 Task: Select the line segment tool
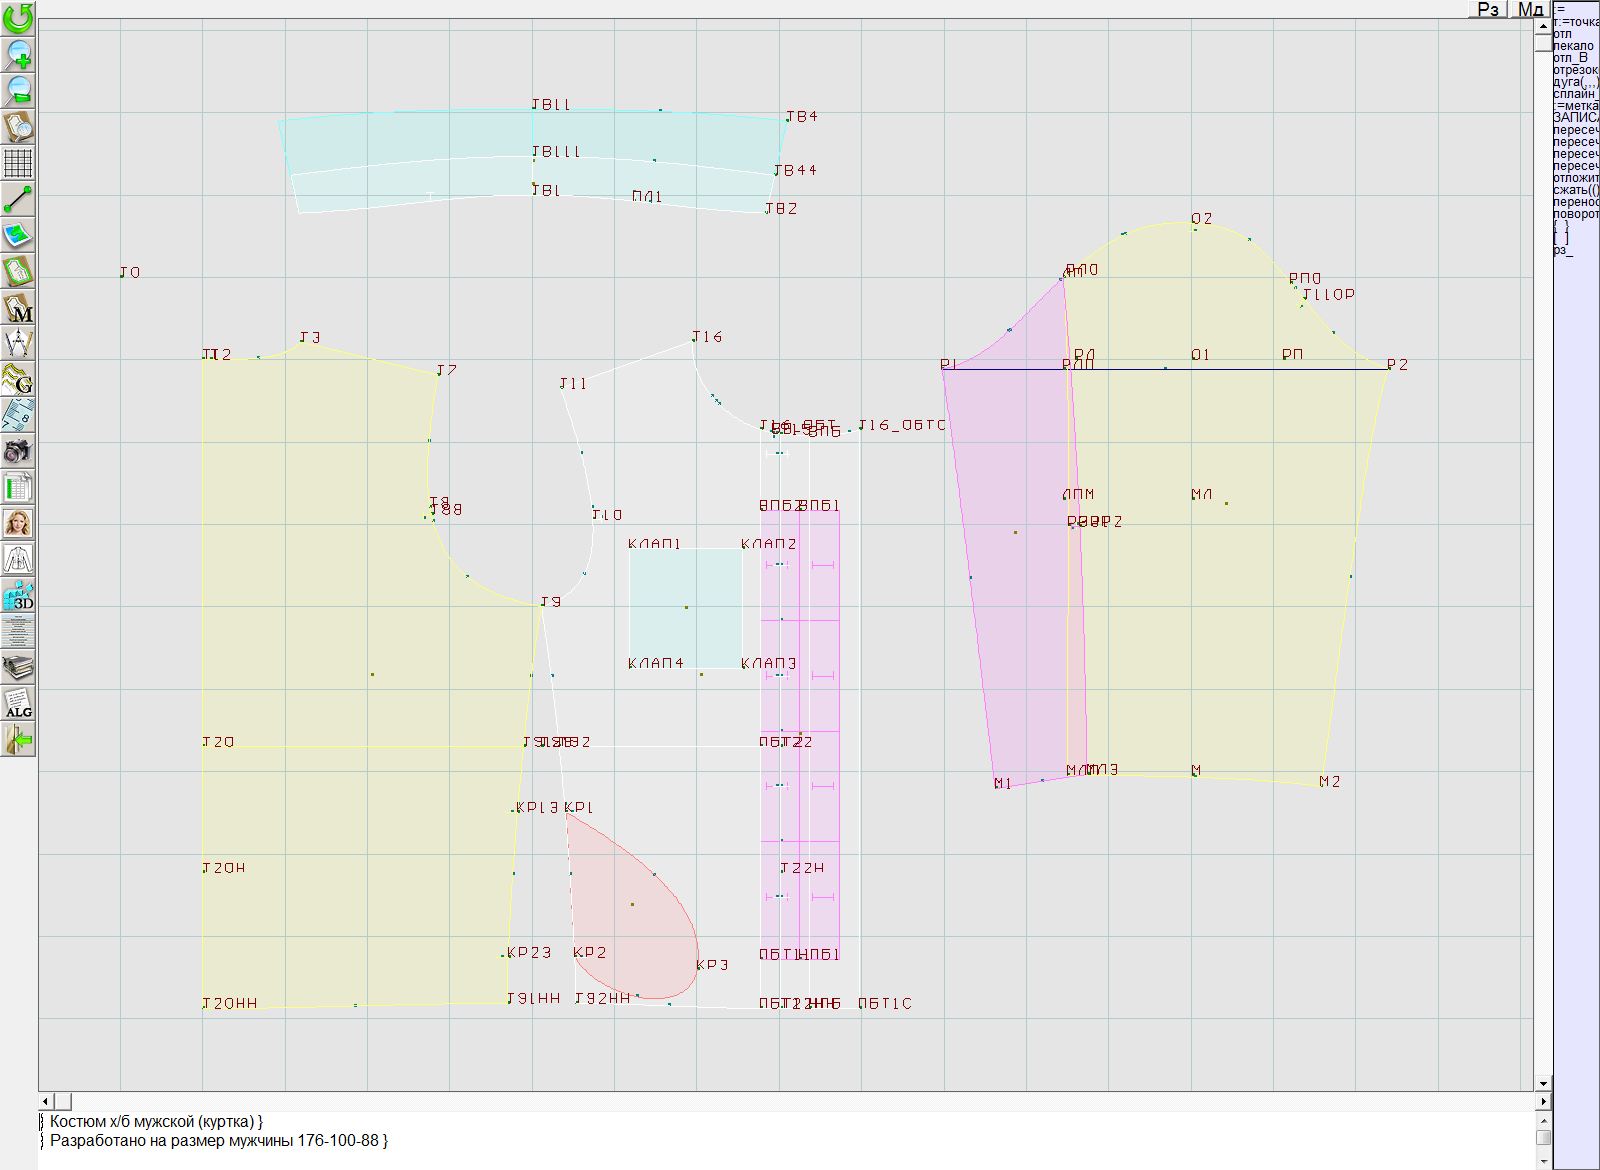pos(18,199)
